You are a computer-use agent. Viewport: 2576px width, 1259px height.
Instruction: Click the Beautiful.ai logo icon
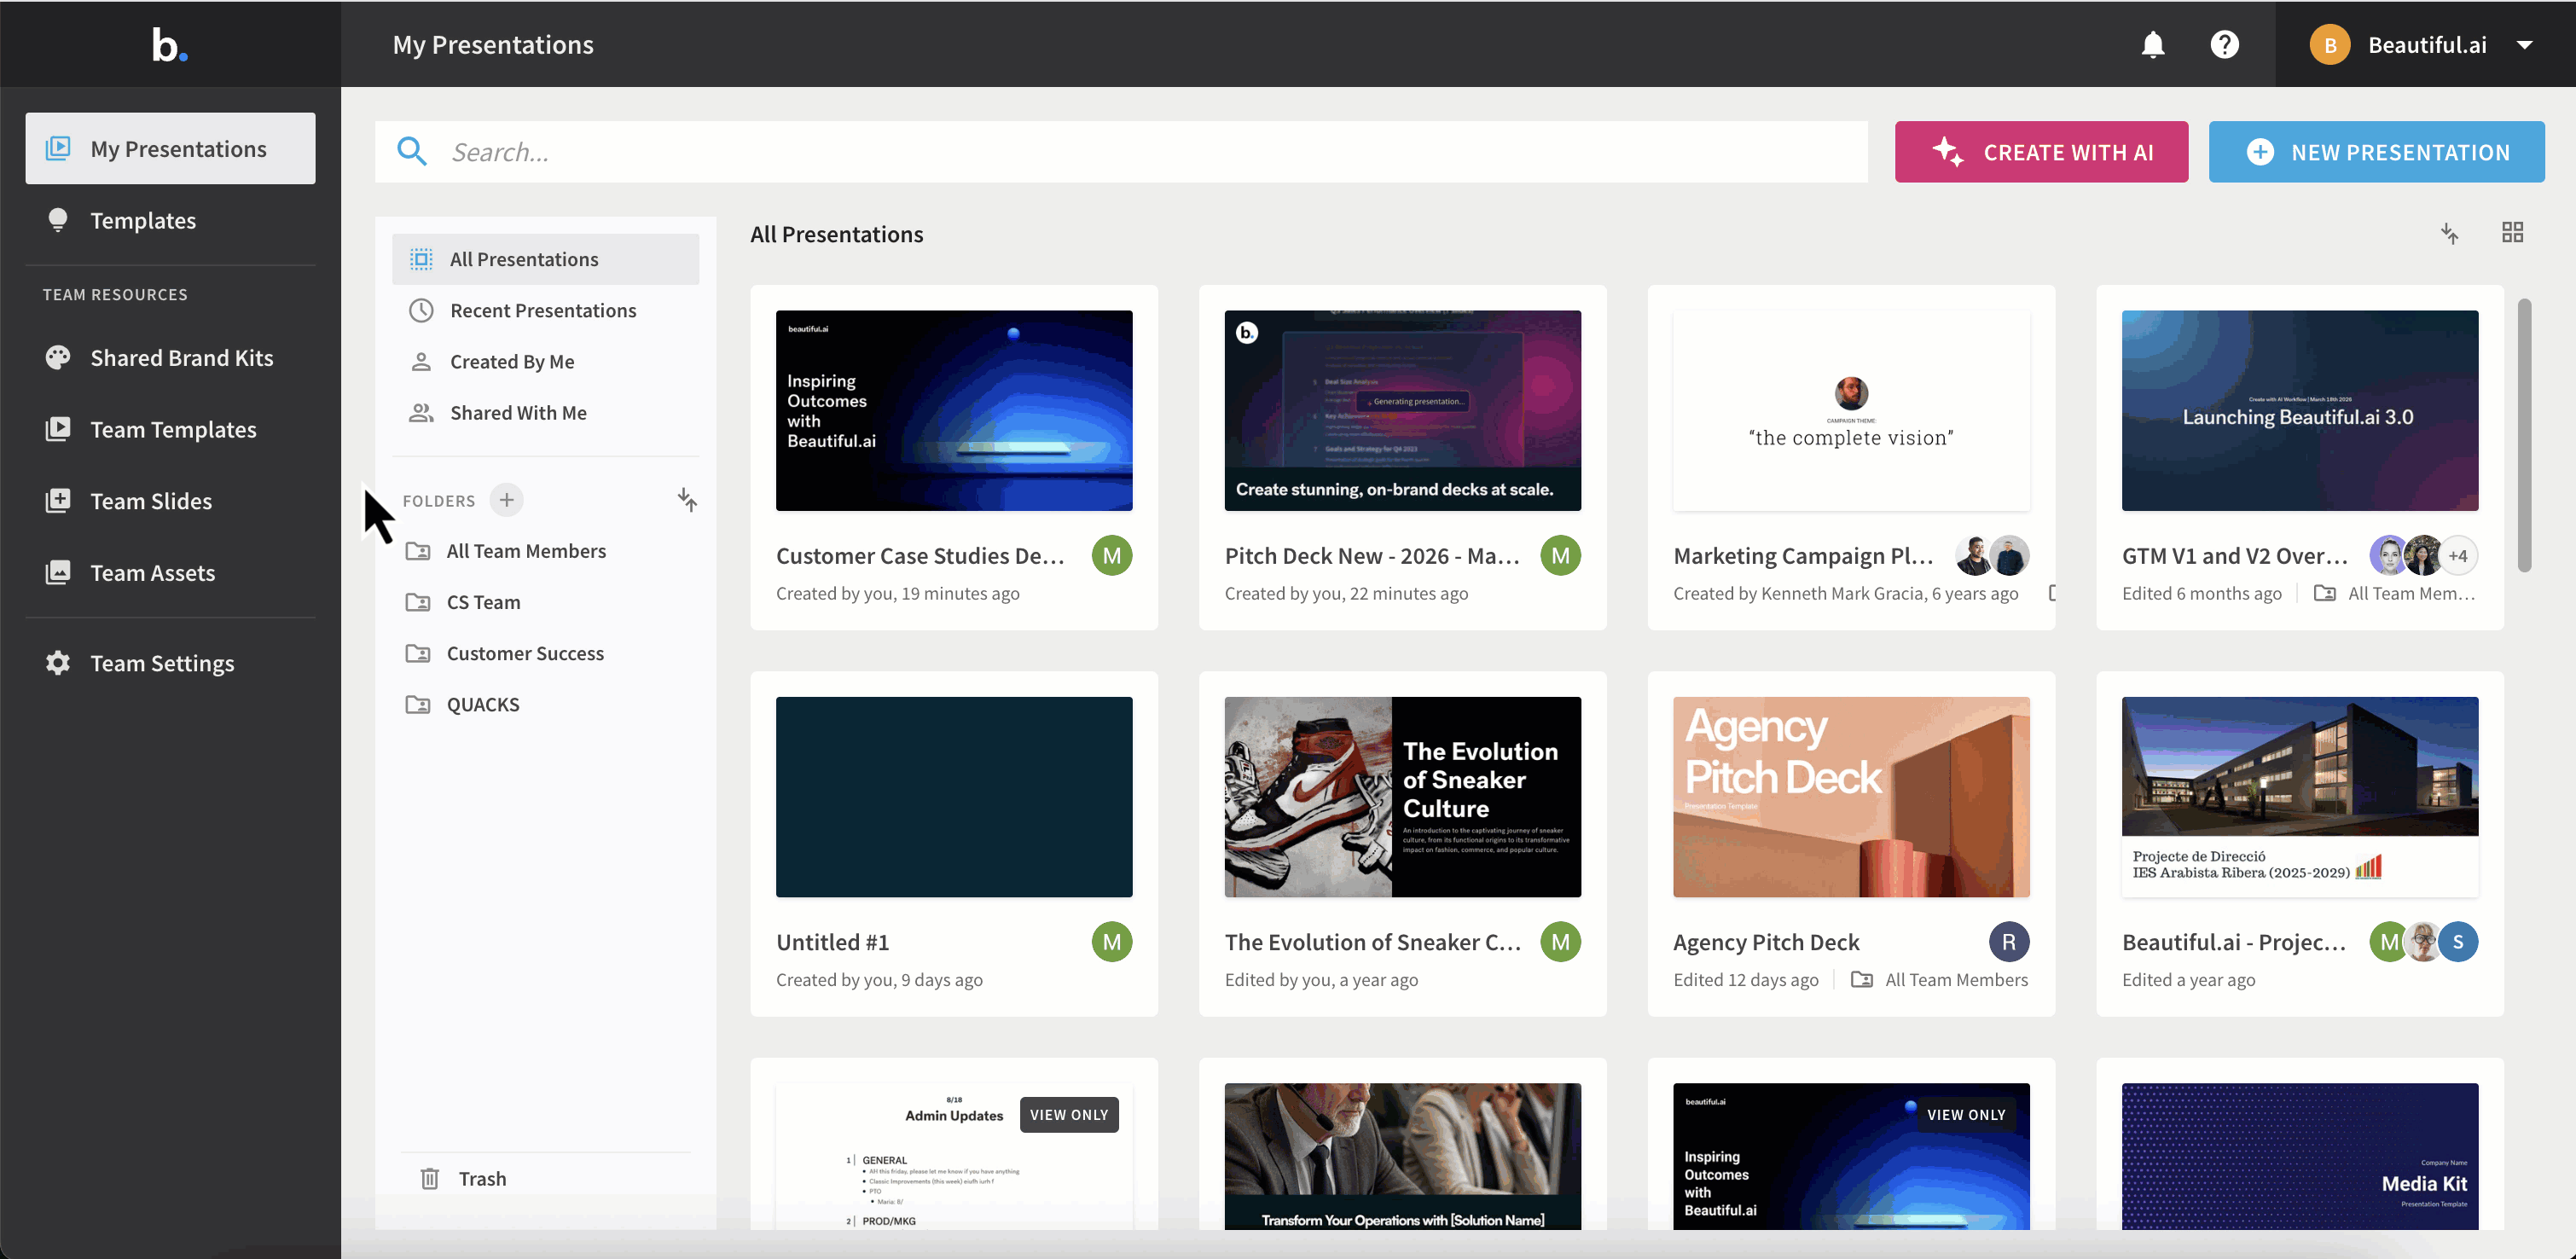coord(170,45)
